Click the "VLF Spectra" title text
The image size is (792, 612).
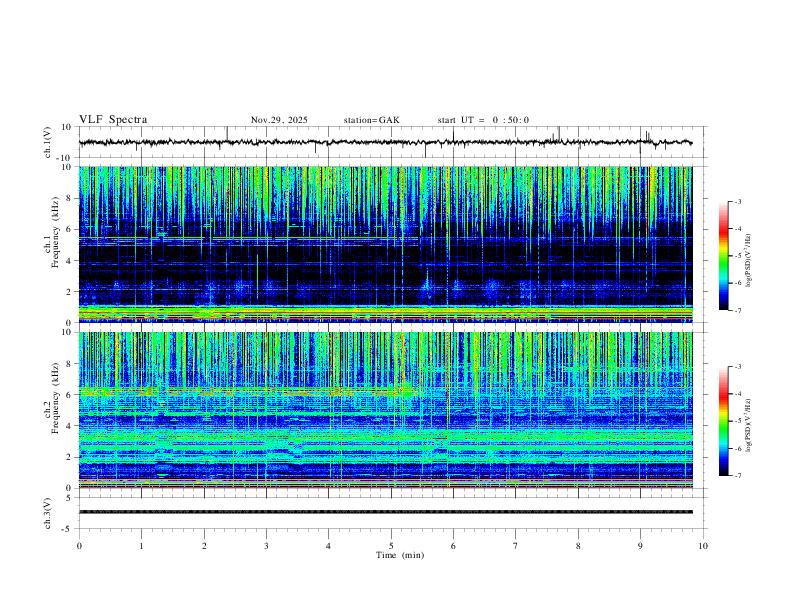113,120
